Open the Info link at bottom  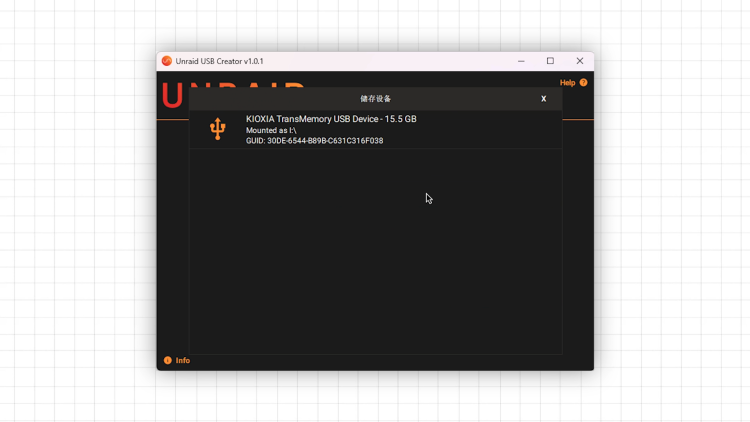183,360
